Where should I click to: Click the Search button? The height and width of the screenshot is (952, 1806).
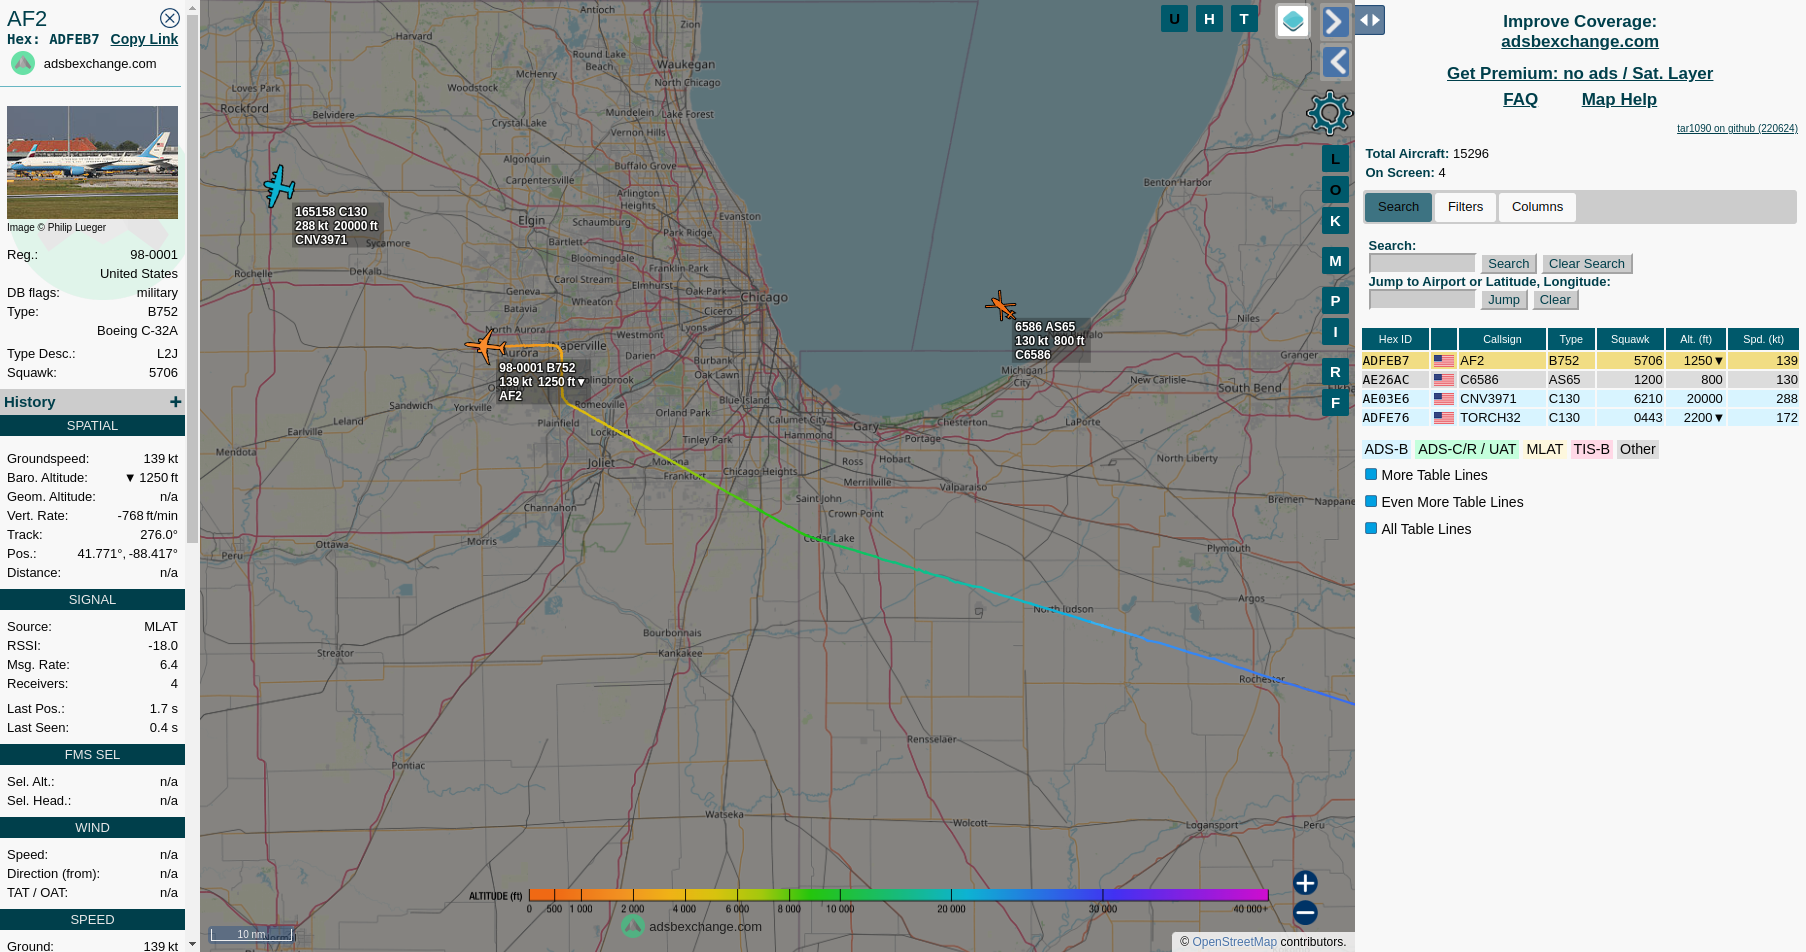point(1508,263)
